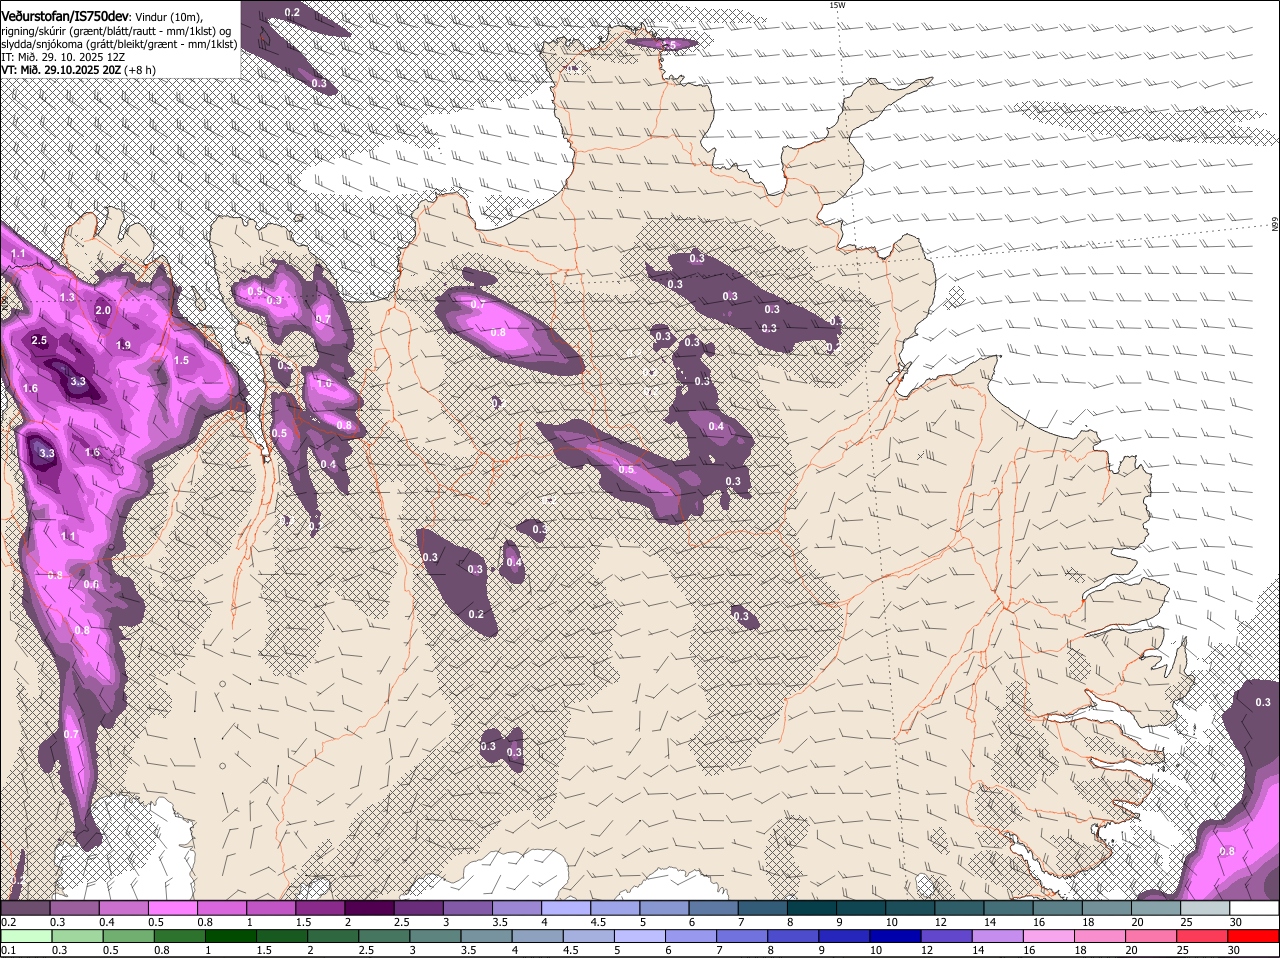Click the purple-scale swatch between 0.2 and 0.3

[25, 908]
